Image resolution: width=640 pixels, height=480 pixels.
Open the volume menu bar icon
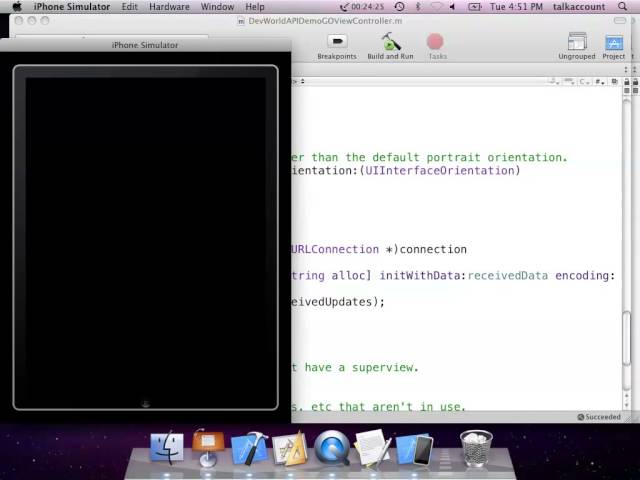tap(452, 7)
